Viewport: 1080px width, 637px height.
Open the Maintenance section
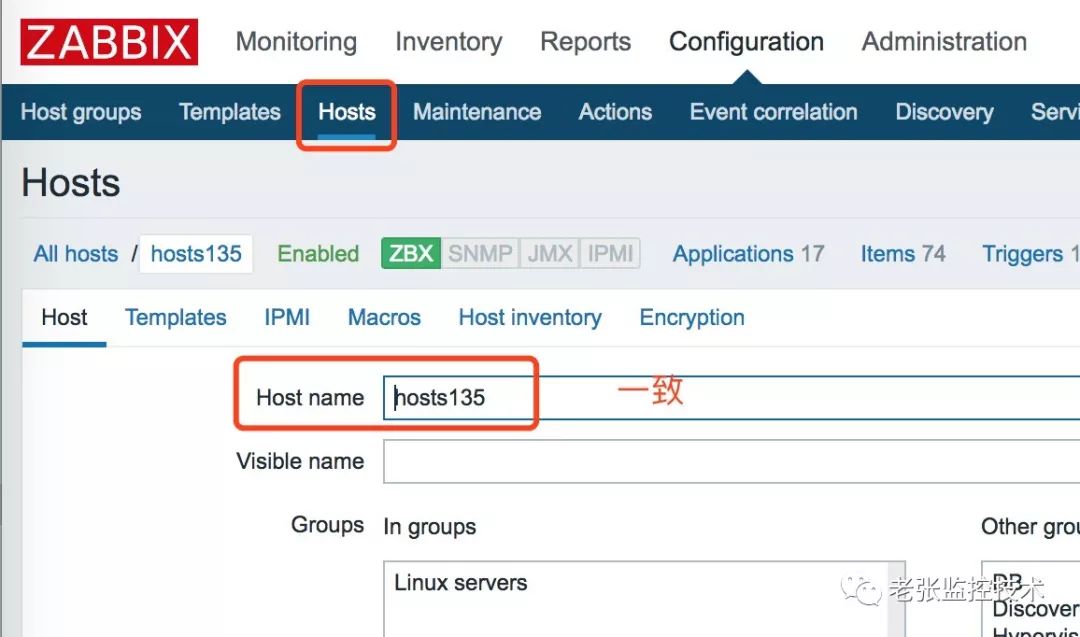coord(477,112)
